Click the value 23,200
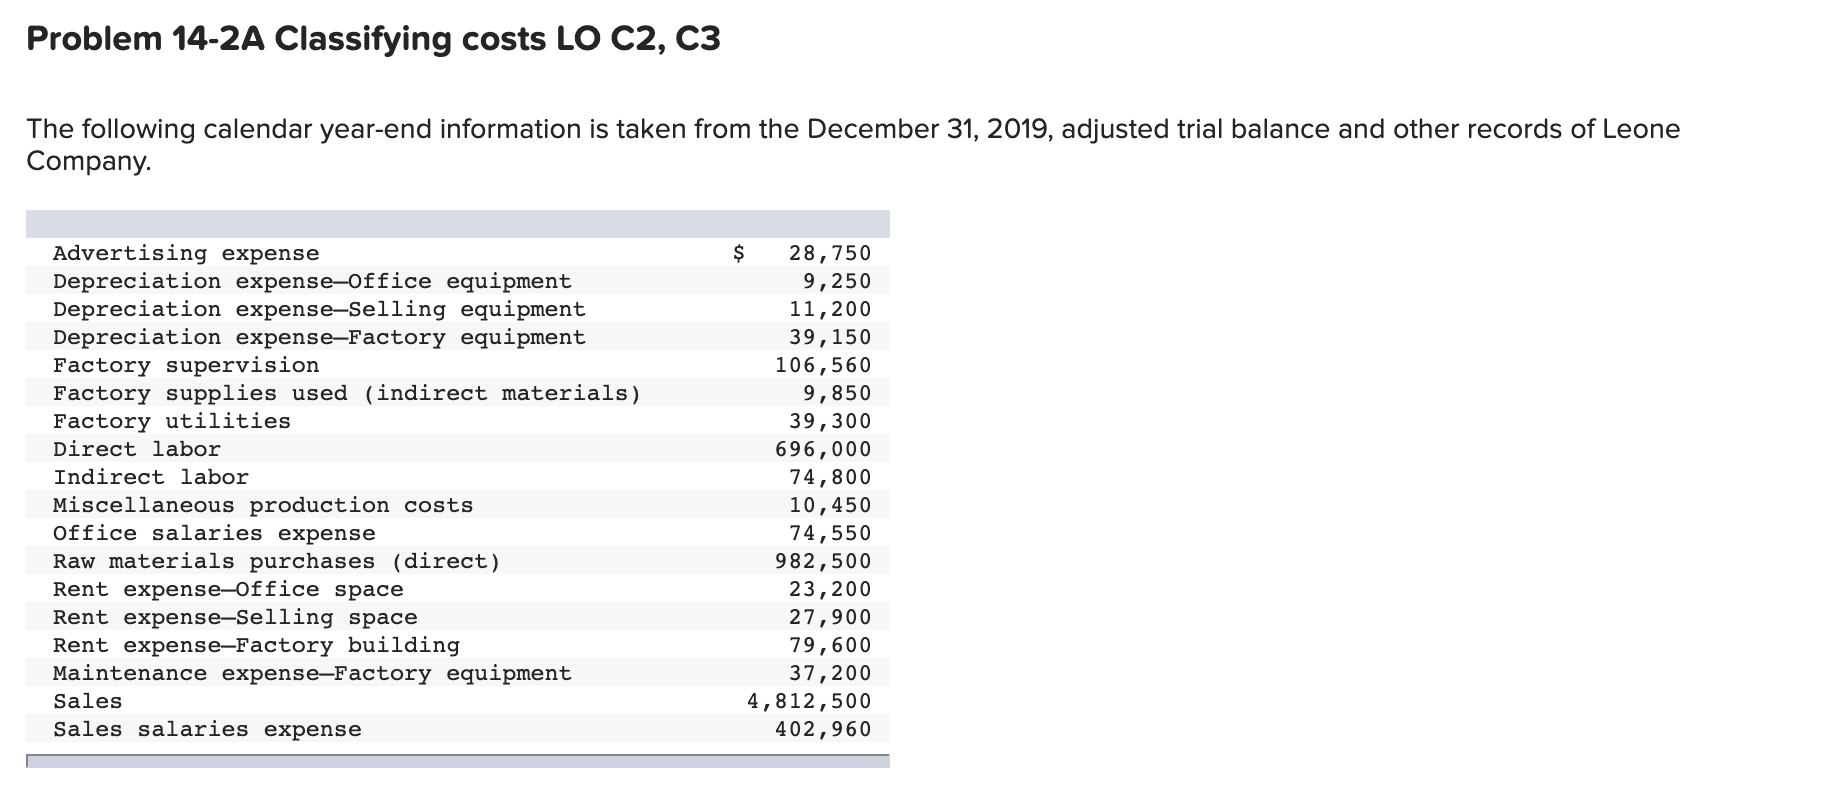 pyautogui.click(x=830, y=590)
